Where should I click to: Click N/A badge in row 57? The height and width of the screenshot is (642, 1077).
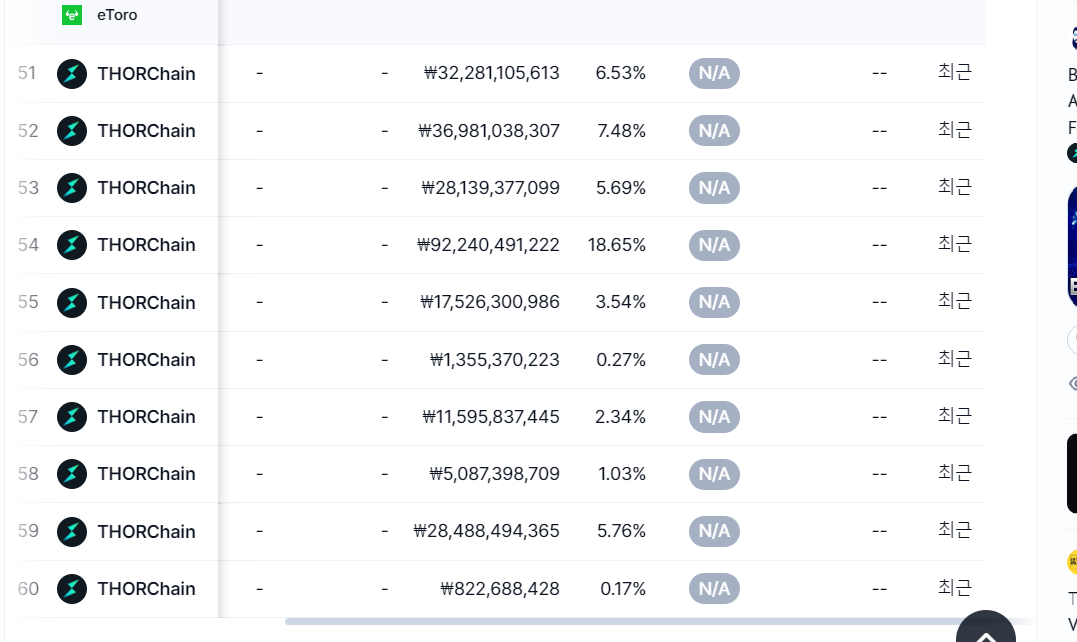click(x=714, y=417)
